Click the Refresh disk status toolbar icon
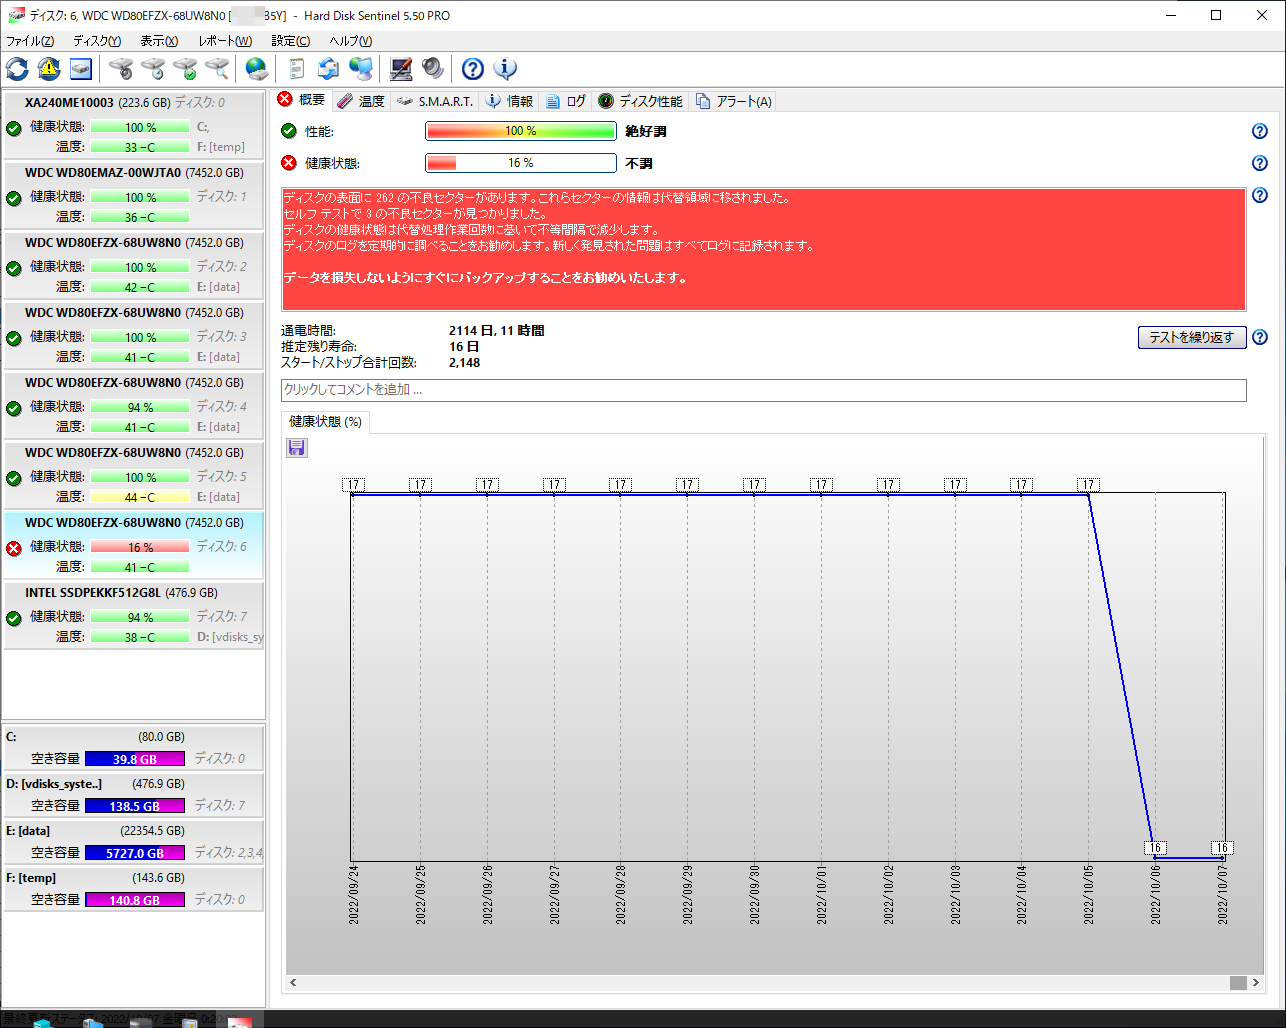The image size is (1286, 1028). [17, 68]
